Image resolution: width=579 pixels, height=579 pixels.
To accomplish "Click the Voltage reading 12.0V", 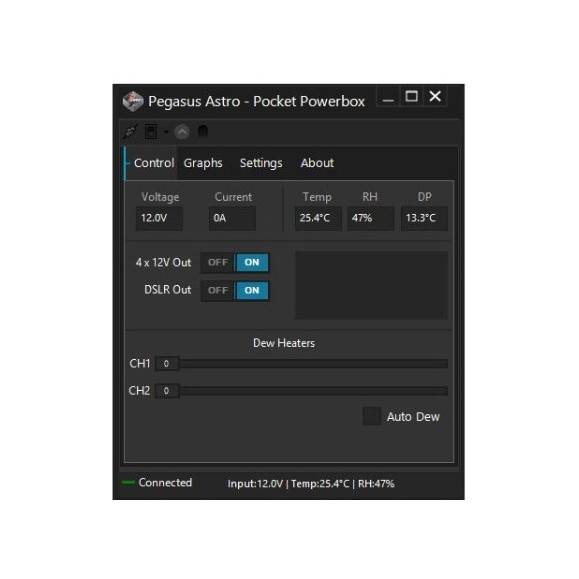I will [x=159, y=218].
